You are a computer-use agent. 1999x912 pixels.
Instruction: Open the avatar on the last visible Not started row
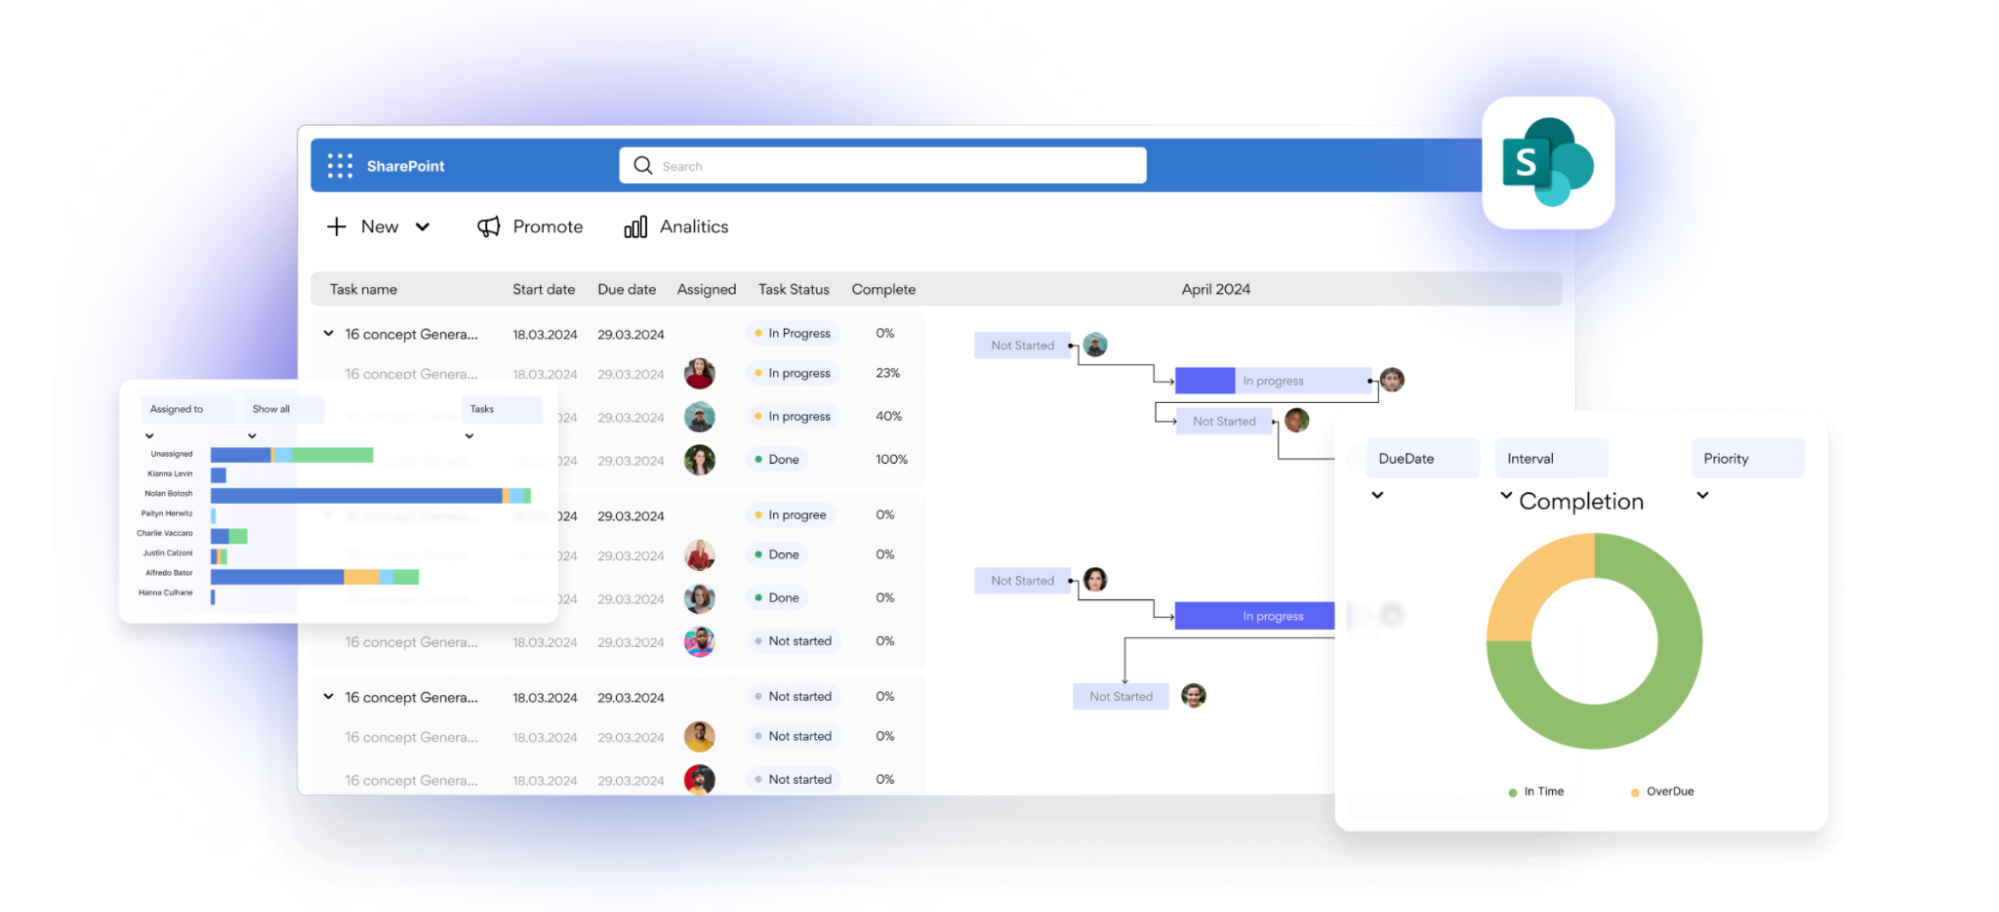pyautogui.click(x=700, y=779)
